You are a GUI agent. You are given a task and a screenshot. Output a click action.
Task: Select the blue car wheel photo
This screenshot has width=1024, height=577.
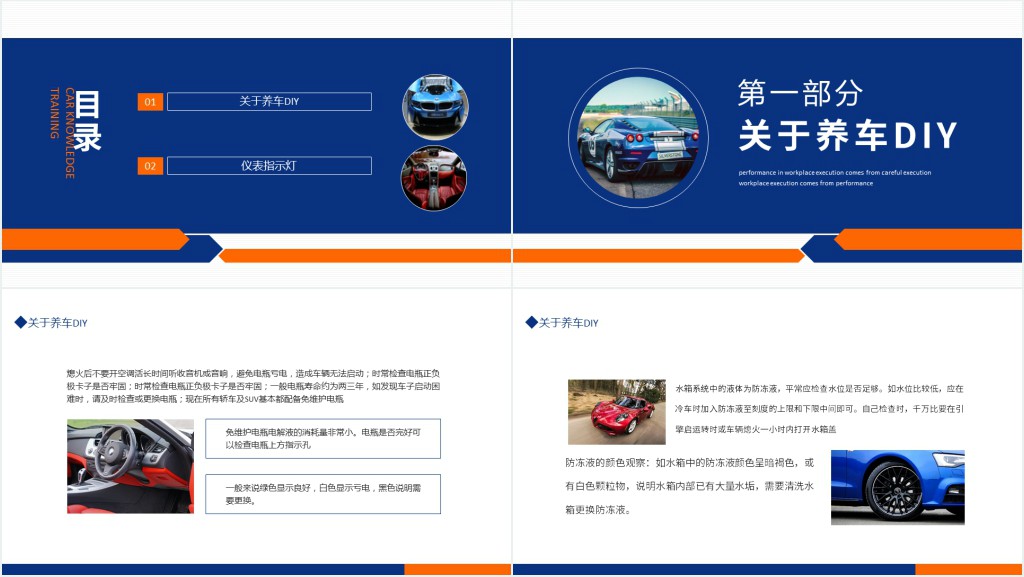897,487
